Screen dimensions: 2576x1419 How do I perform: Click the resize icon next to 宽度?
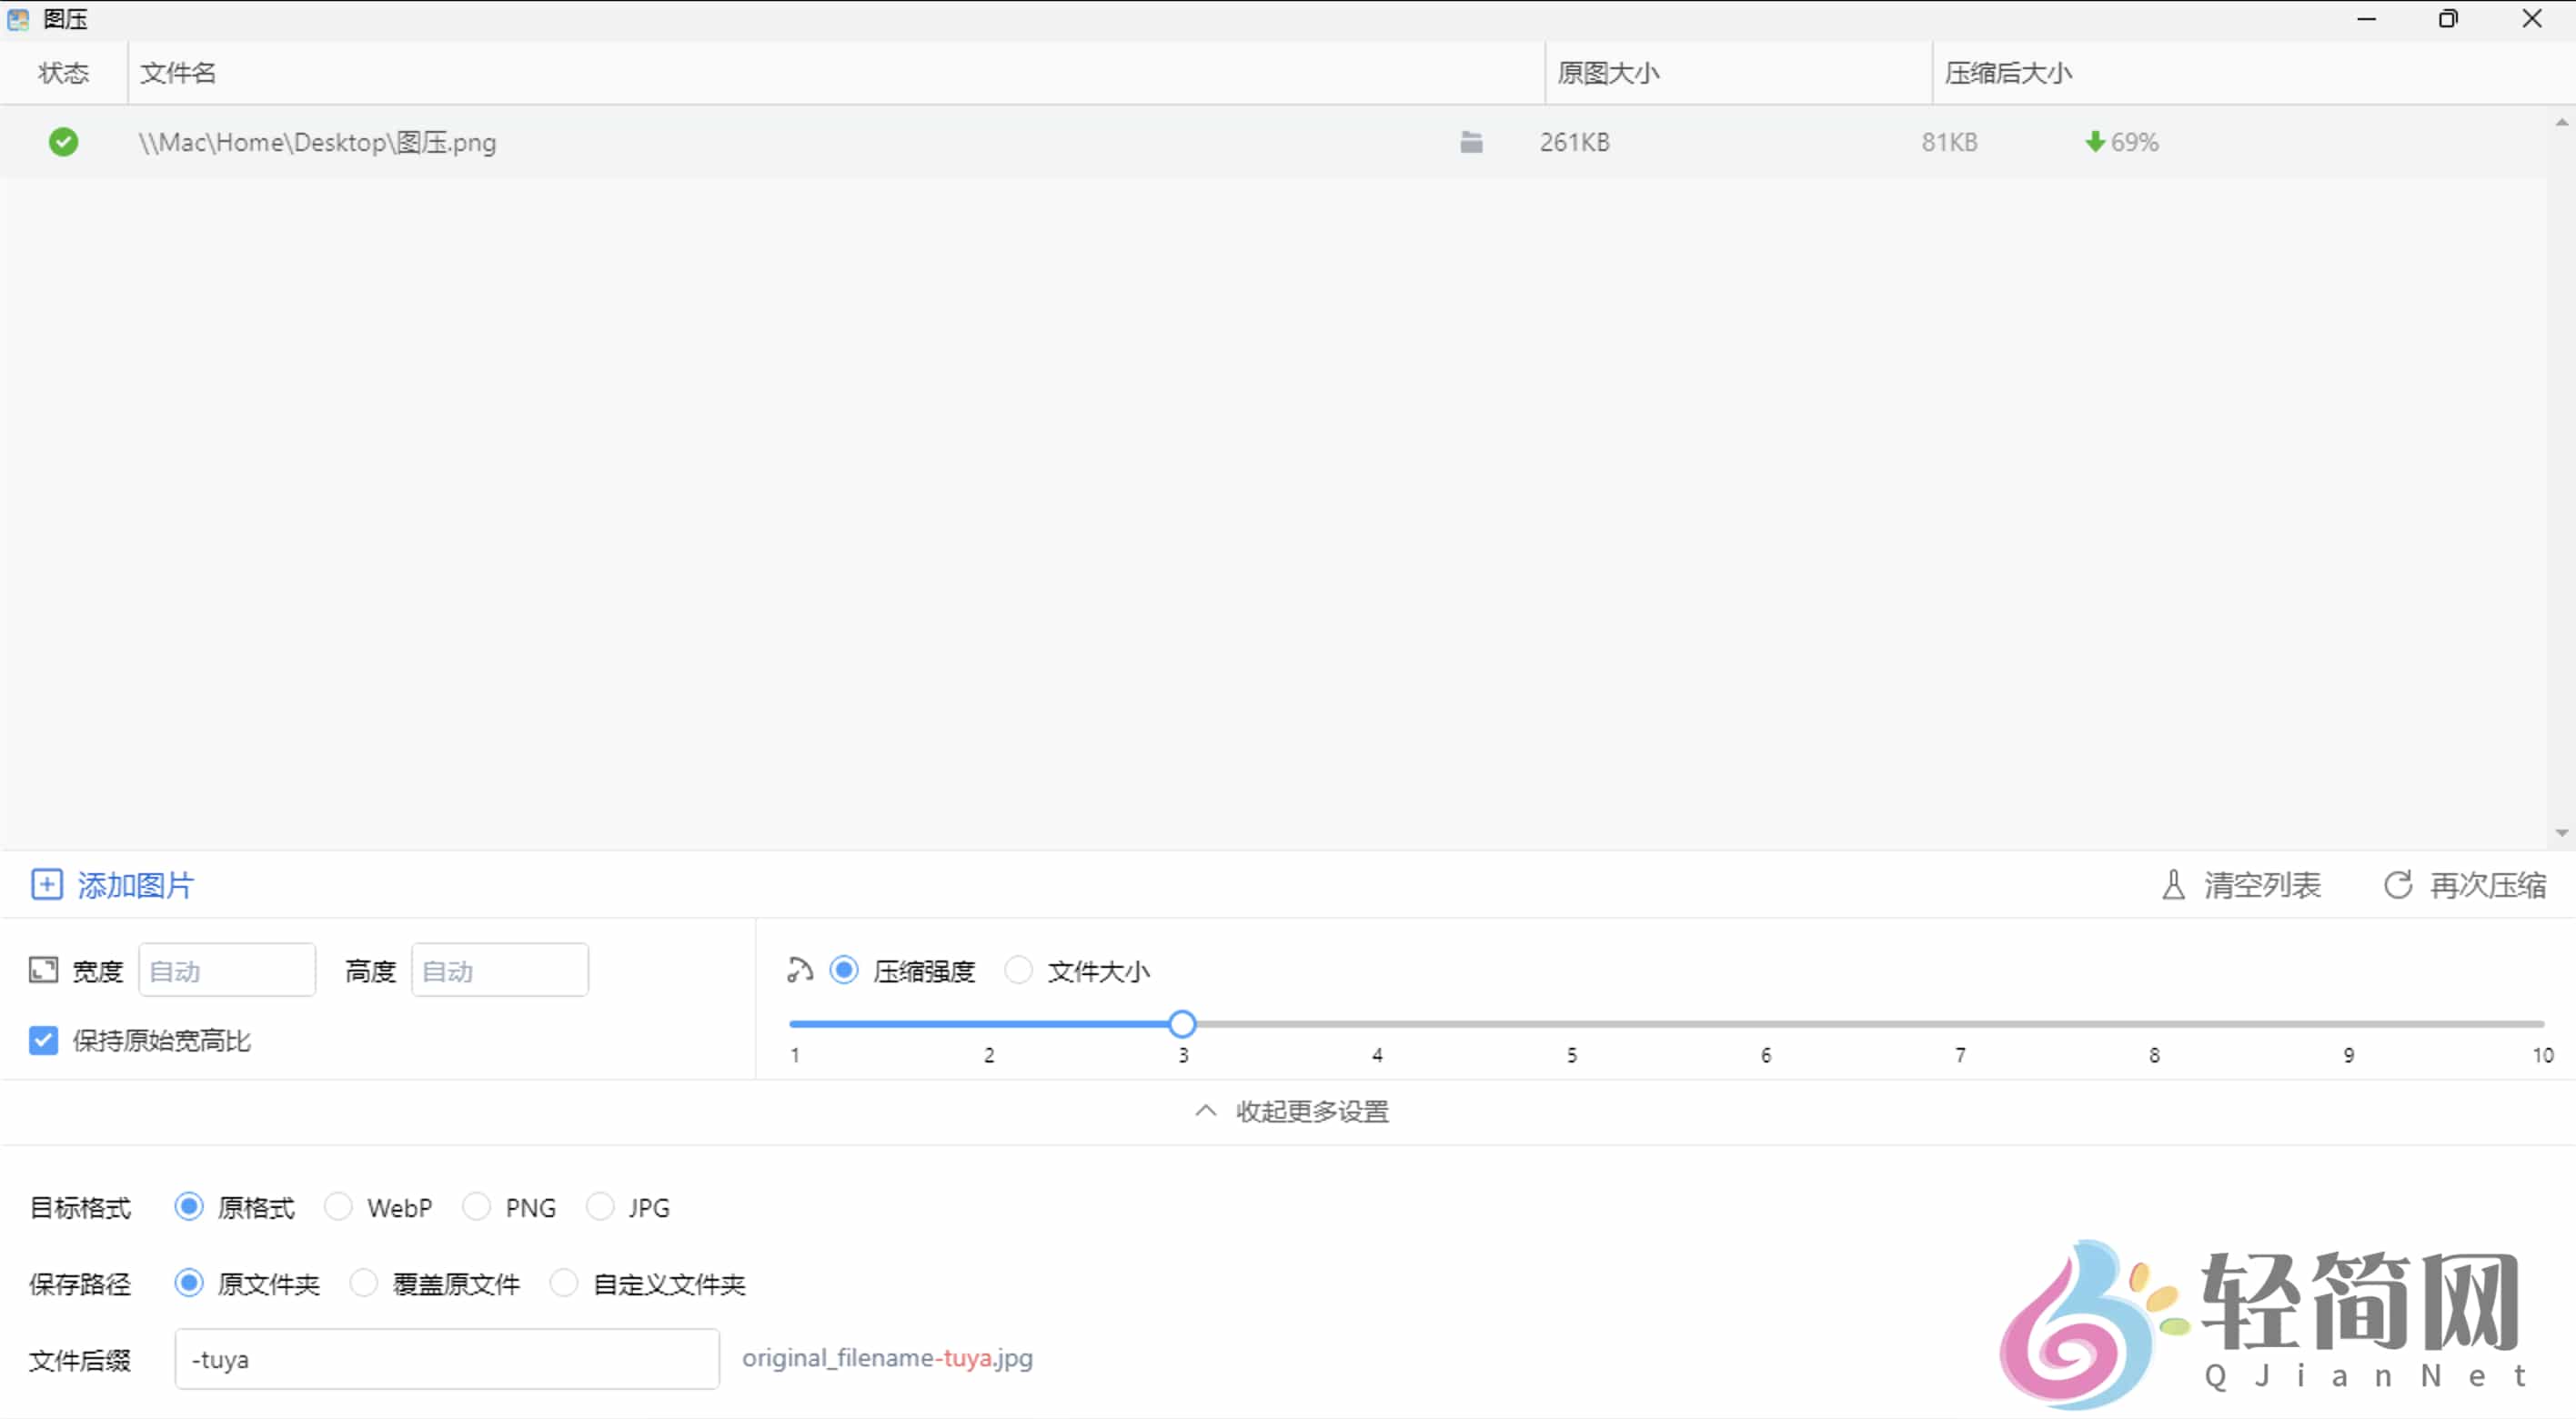coord(42,969)
